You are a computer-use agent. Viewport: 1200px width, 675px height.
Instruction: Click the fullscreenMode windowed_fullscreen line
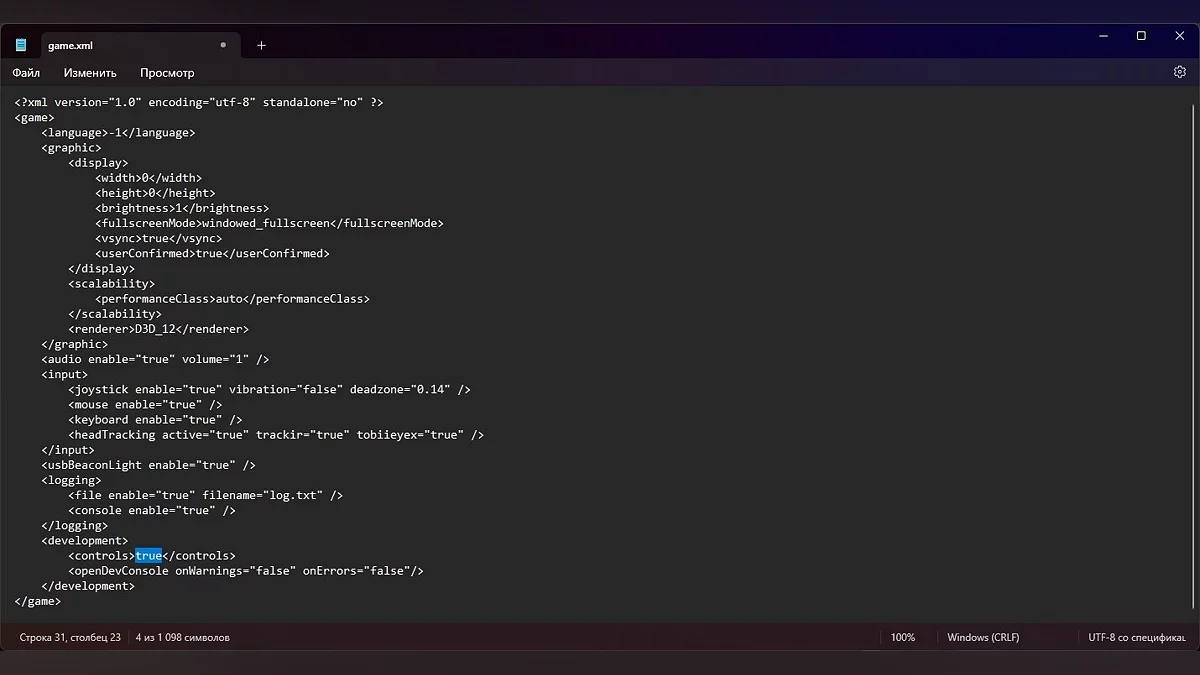pyautogui.click(x=269, y=223)
